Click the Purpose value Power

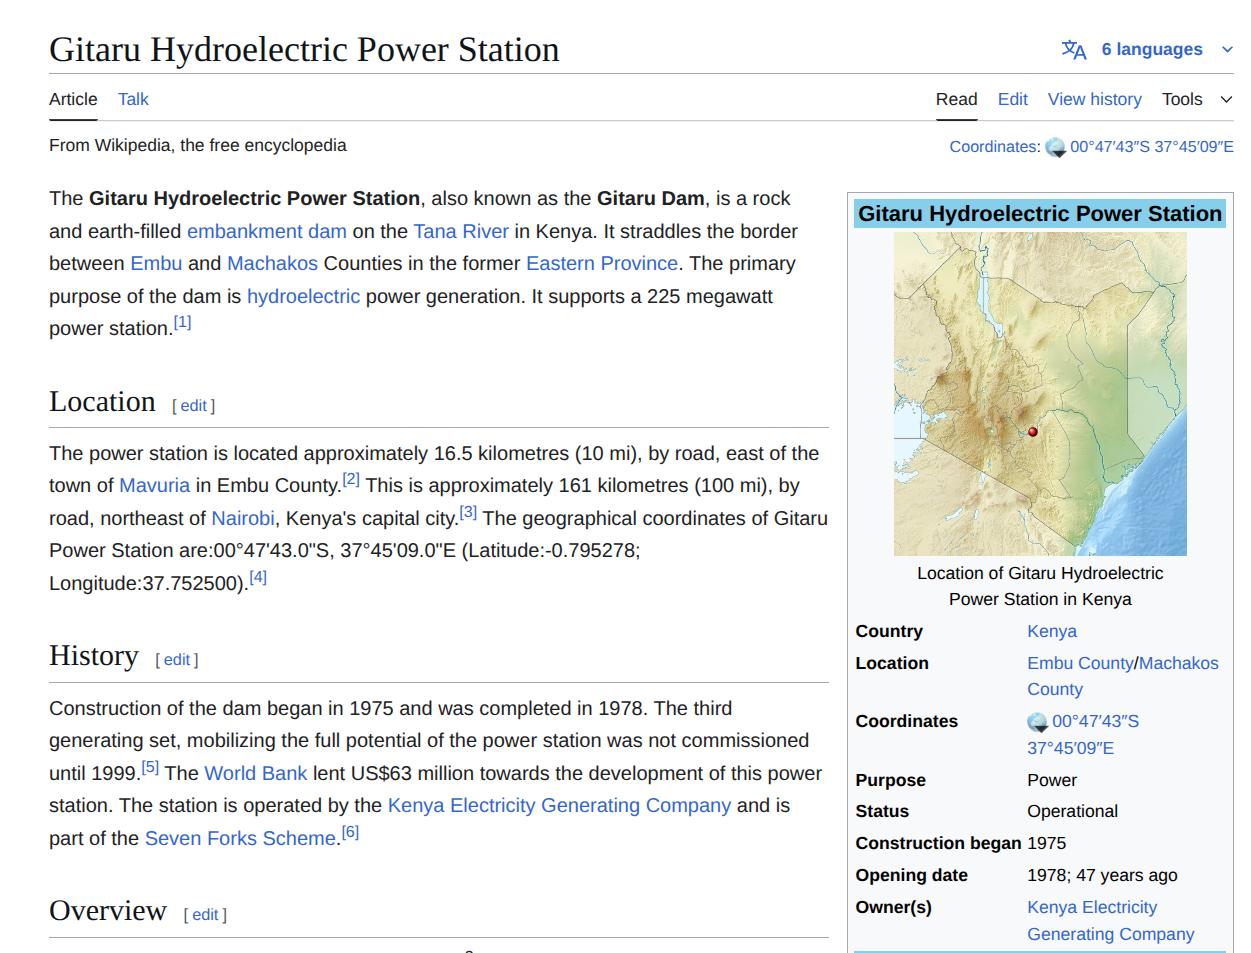[x=1052, y=780]
